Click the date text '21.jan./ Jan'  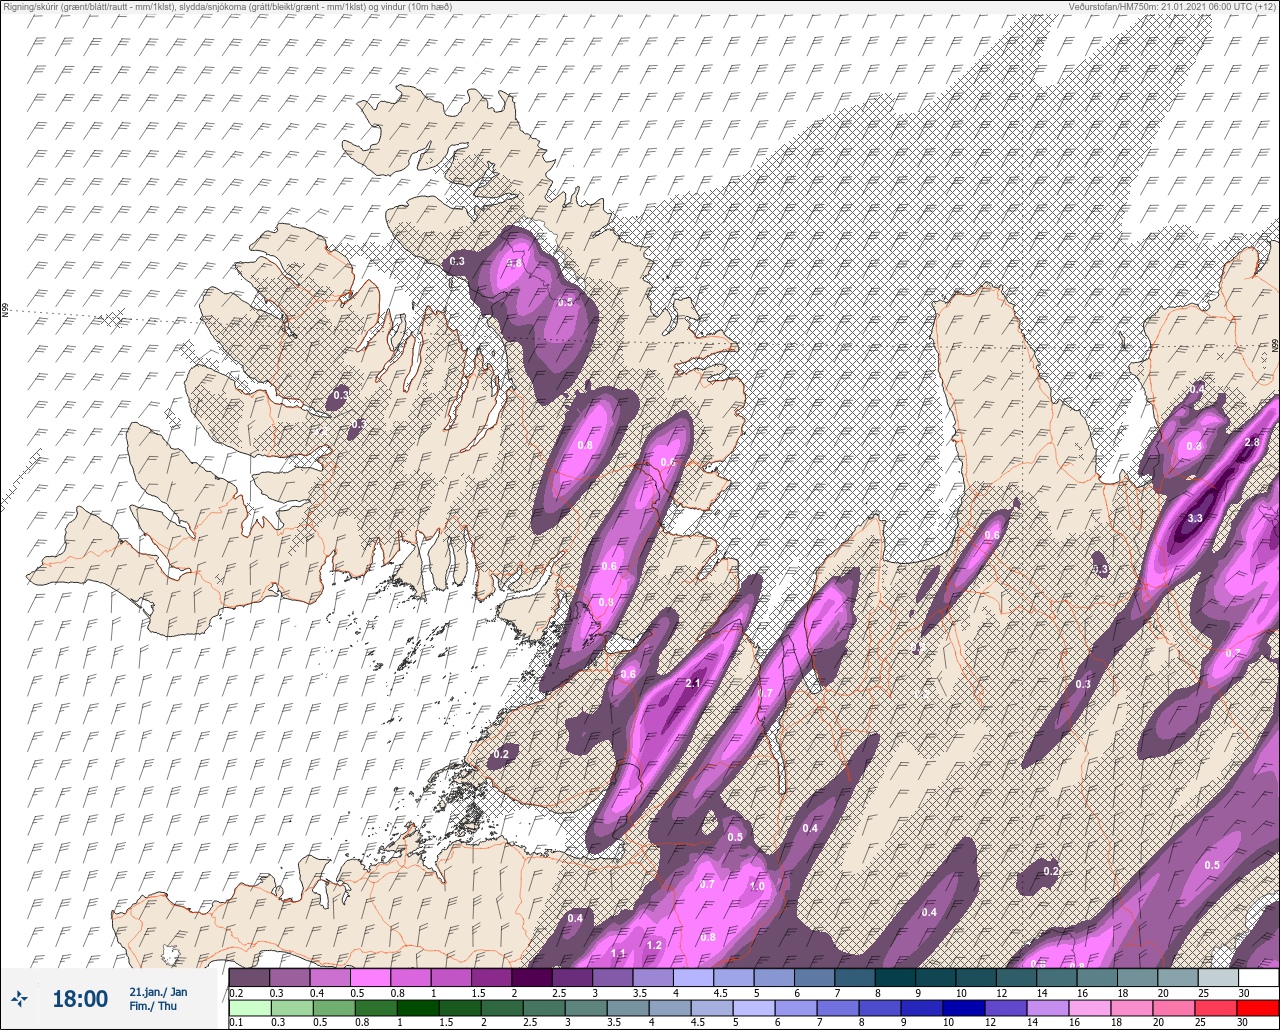point(158,991)
